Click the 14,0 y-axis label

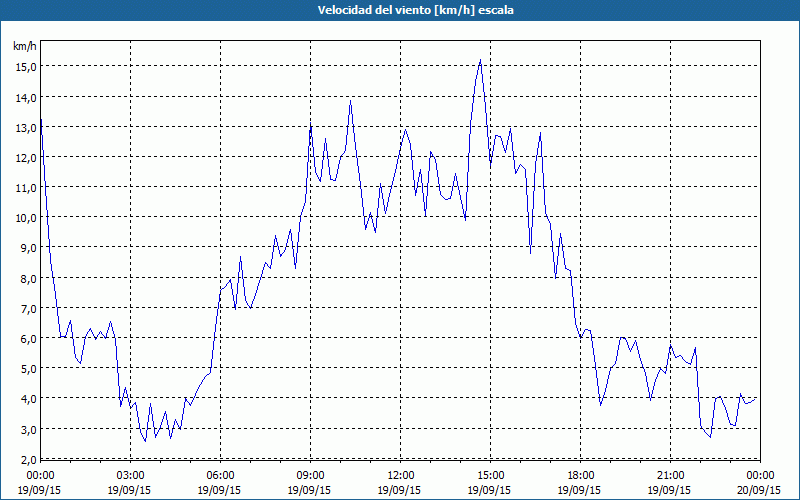point(26,97)
